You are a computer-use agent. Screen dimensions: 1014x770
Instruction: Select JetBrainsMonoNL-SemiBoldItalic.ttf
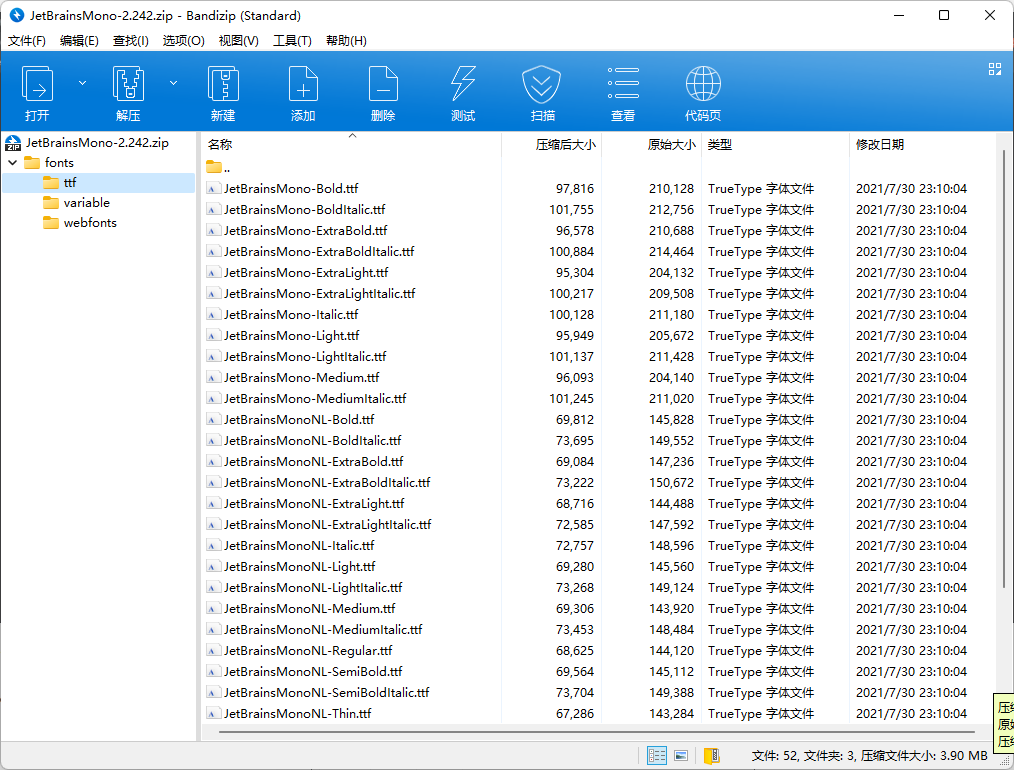coord(327,692)
